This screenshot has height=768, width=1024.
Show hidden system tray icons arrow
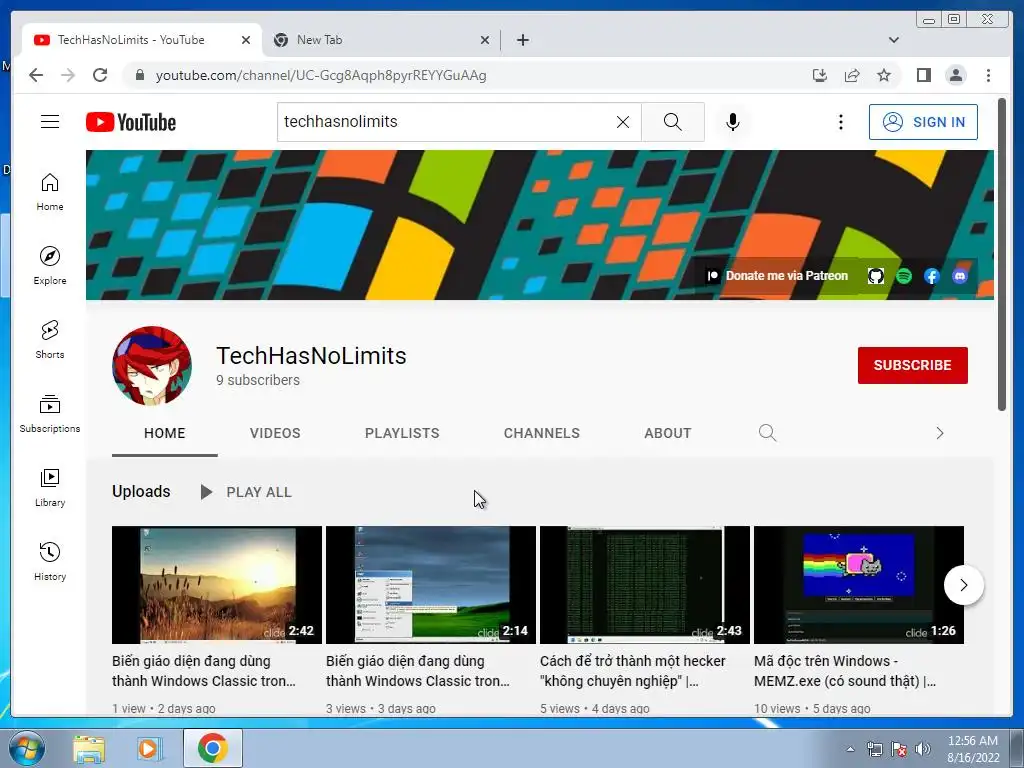coord(850,749)
